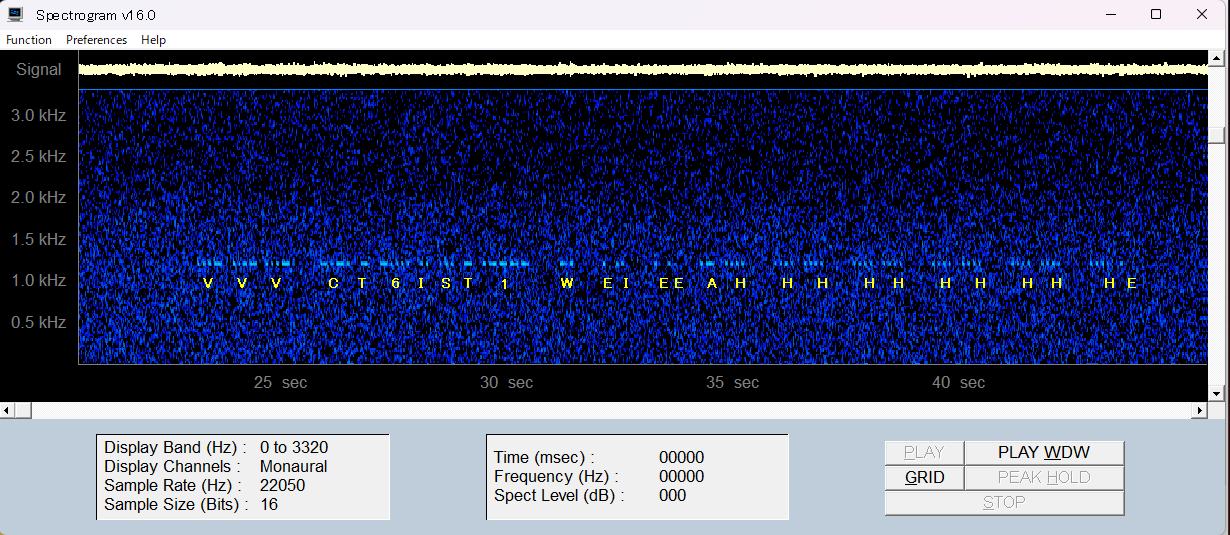Click the 2.5 kHz axis label
This screenshot has width=1230, height=535.
point(39,157)
